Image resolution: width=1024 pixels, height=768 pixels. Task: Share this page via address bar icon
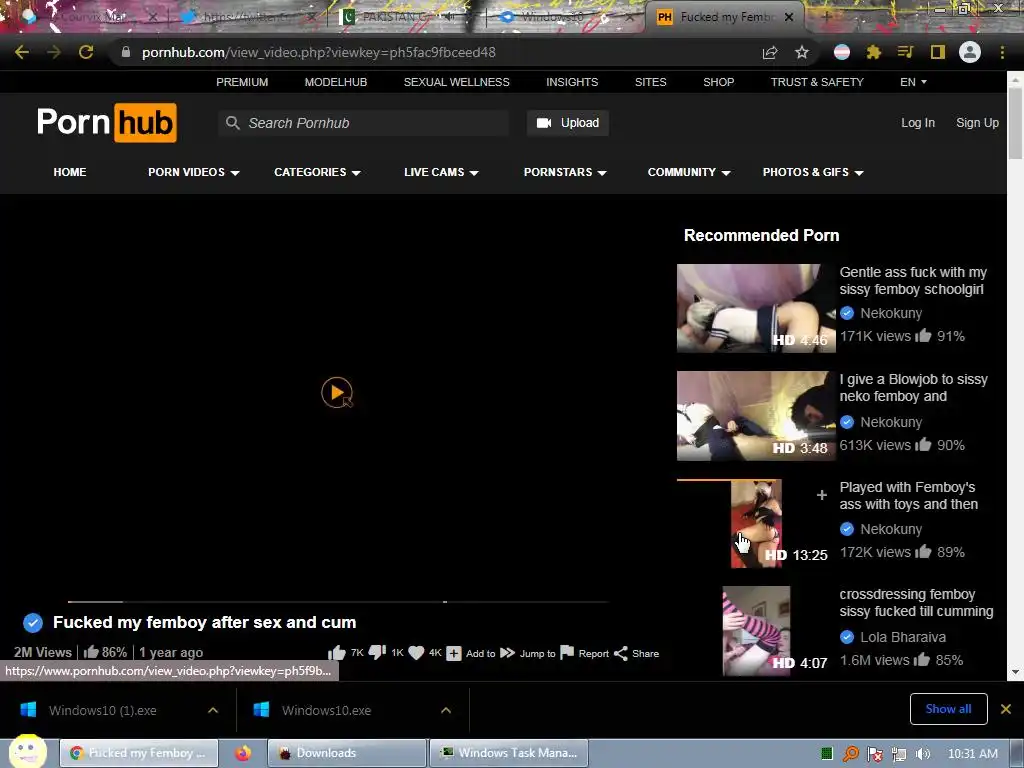click(770, 53)
